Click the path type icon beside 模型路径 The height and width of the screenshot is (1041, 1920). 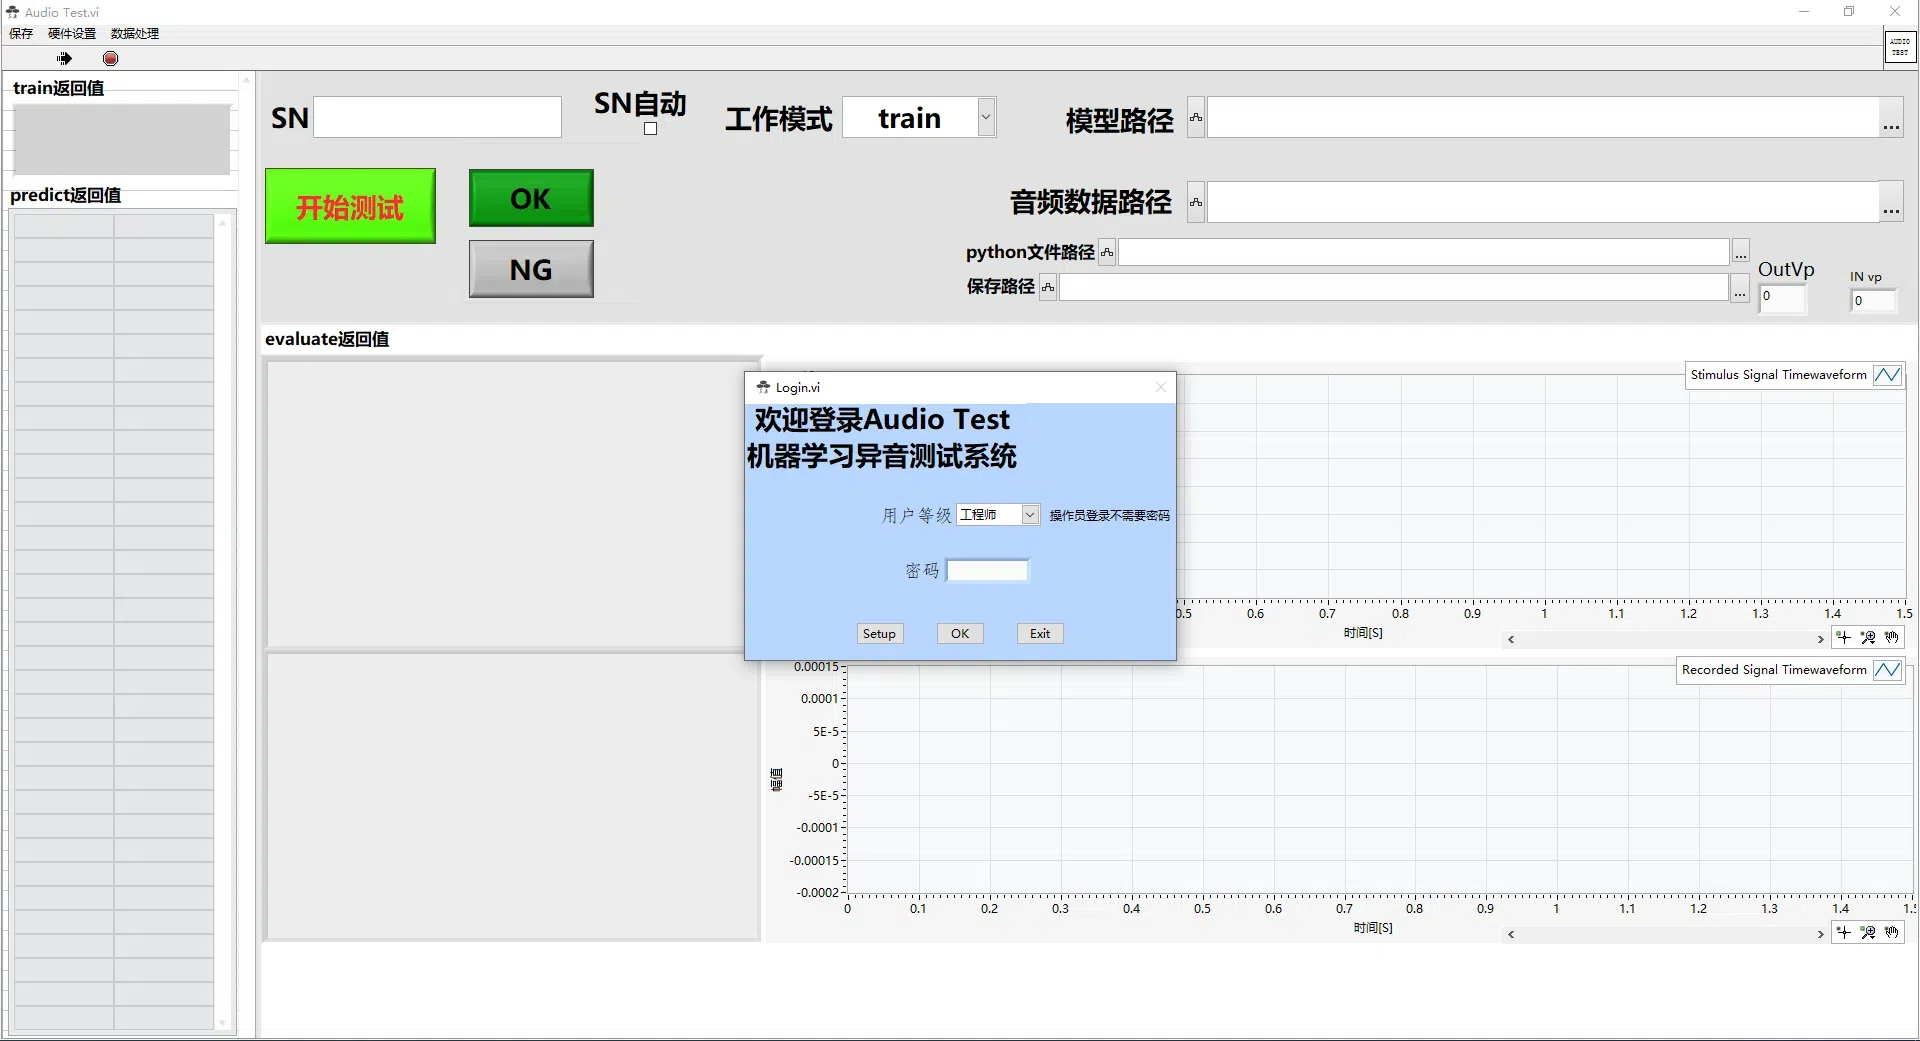click(1196, 118)
